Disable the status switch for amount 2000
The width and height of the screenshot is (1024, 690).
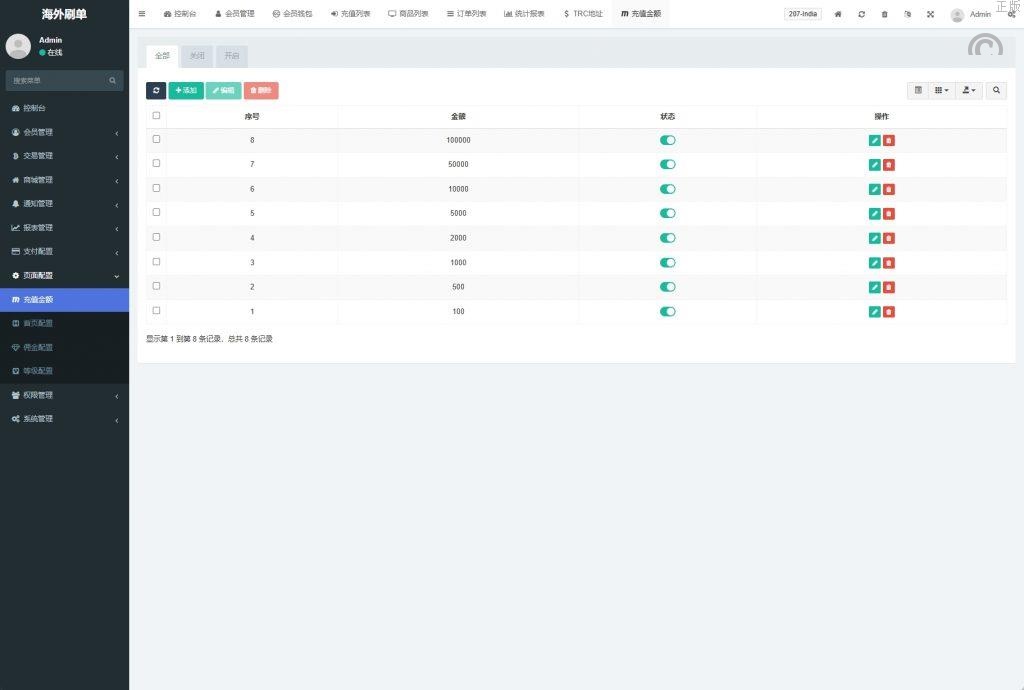668,238
